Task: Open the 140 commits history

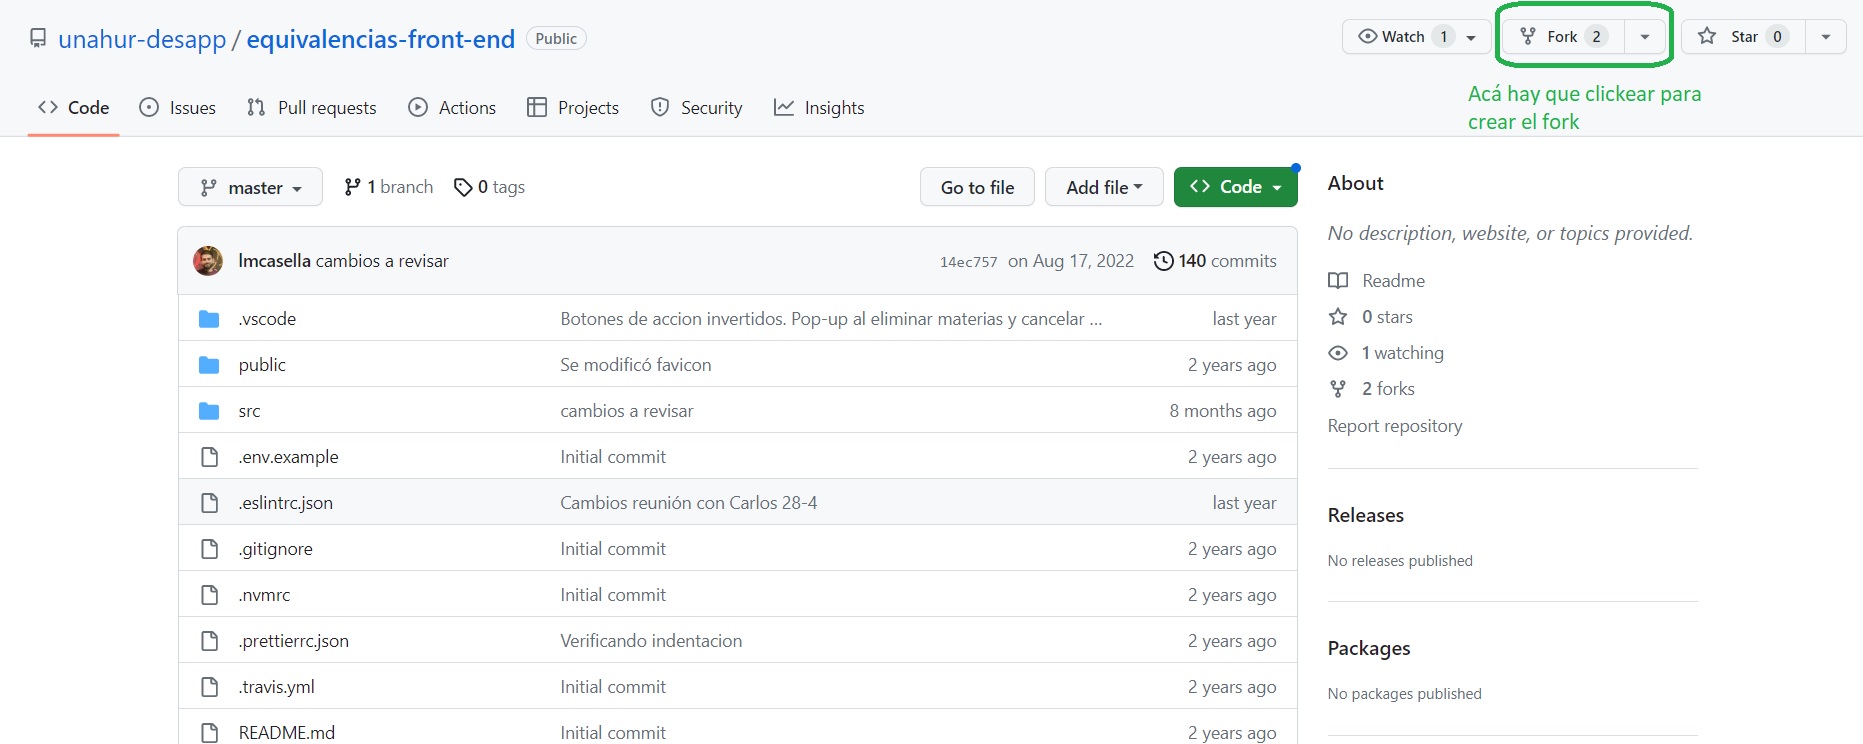Action: click(1215, 261)
